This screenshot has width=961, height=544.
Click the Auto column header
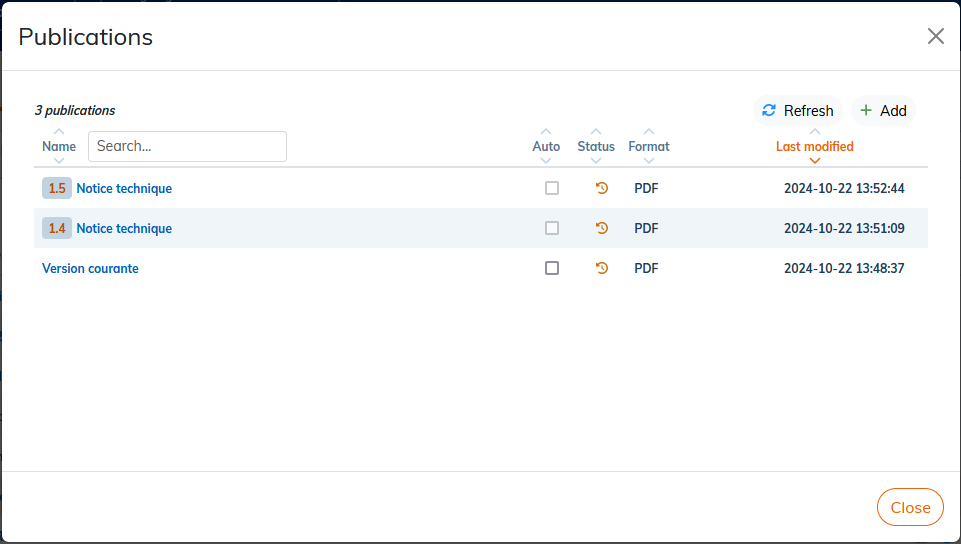546,146
